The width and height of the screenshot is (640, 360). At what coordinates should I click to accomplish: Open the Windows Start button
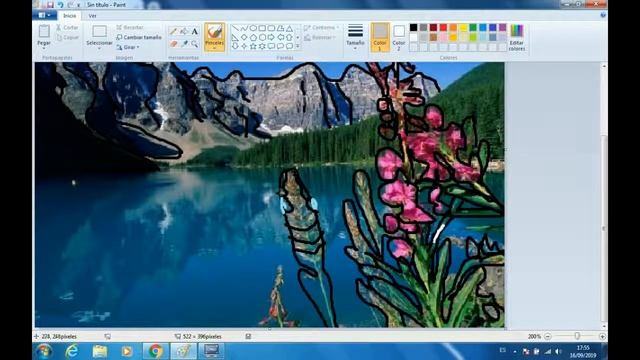[44, 351]
